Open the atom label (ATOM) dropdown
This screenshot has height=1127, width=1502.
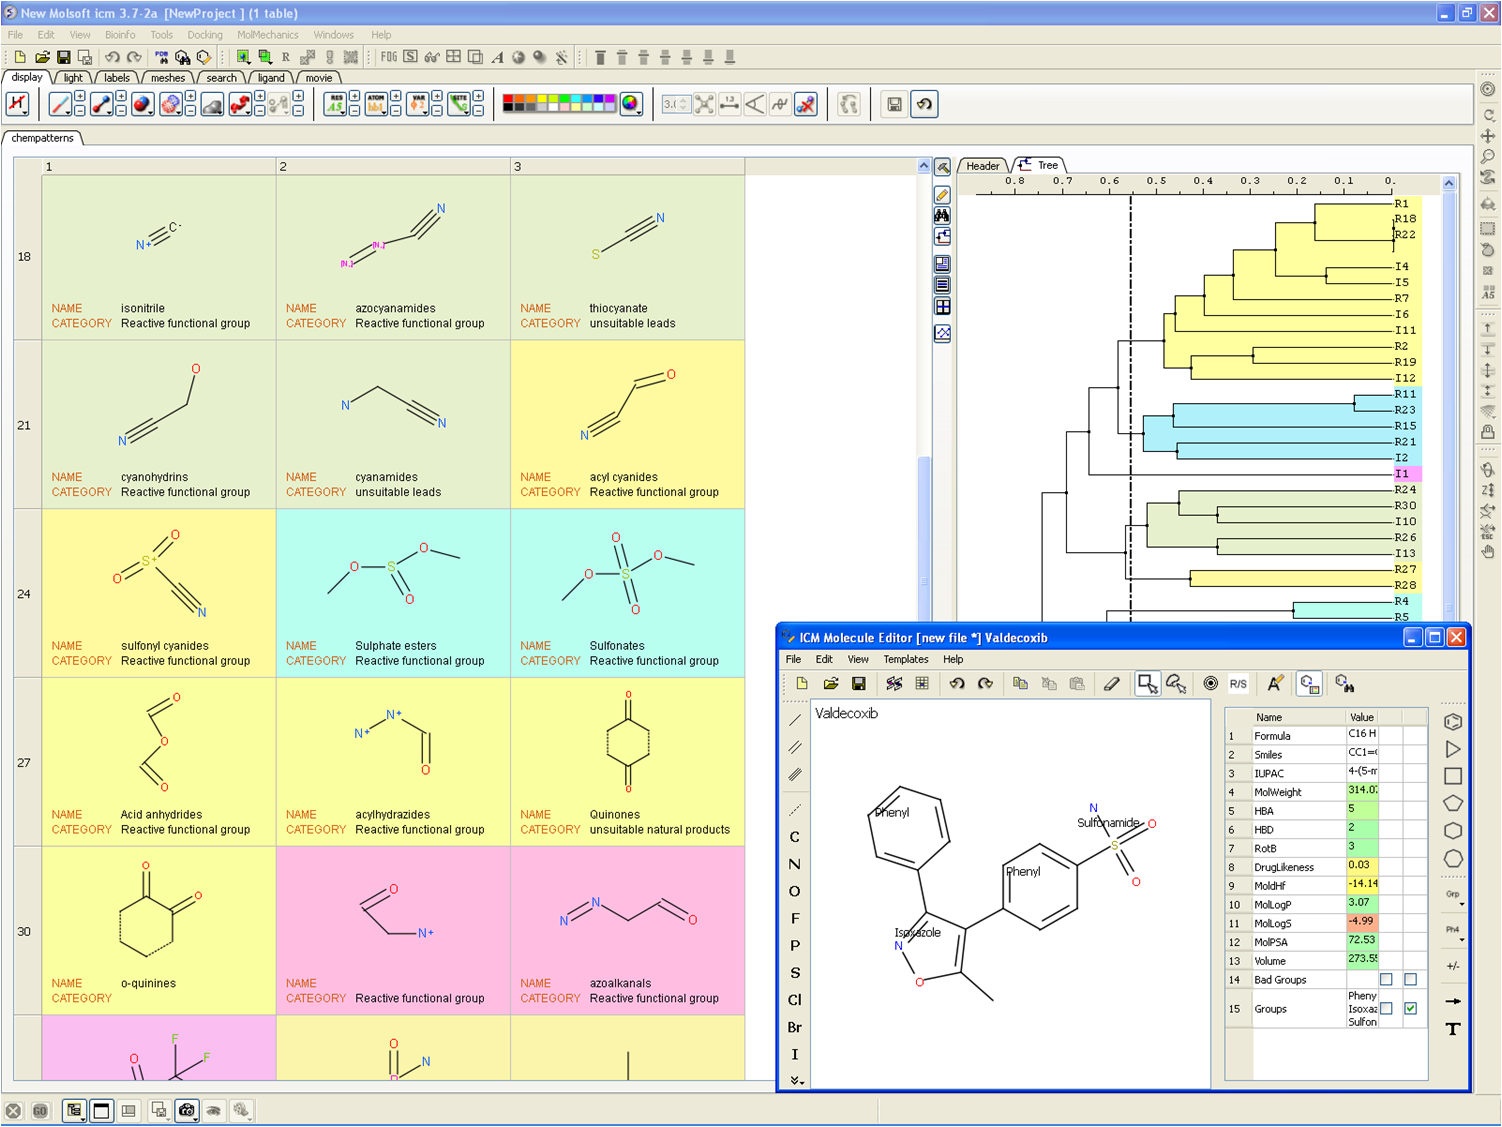click(x=376, y=104)
